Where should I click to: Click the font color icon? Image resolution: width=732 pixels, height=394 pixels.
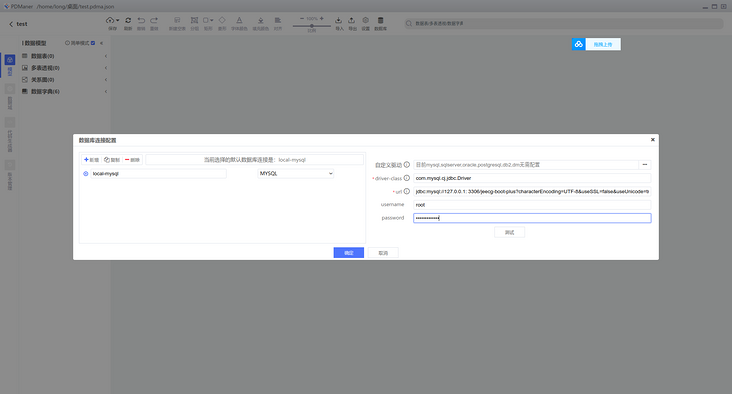[x=239, y=20]
